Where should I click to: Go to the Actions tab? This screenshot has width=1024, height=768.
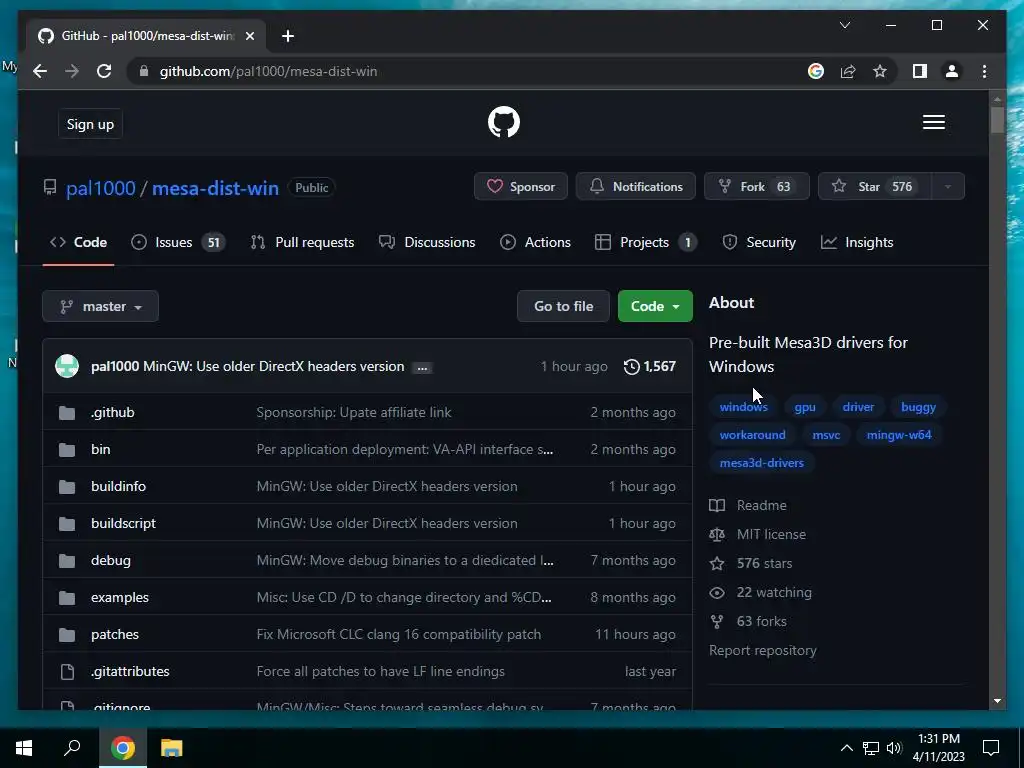tap(536, 242)
